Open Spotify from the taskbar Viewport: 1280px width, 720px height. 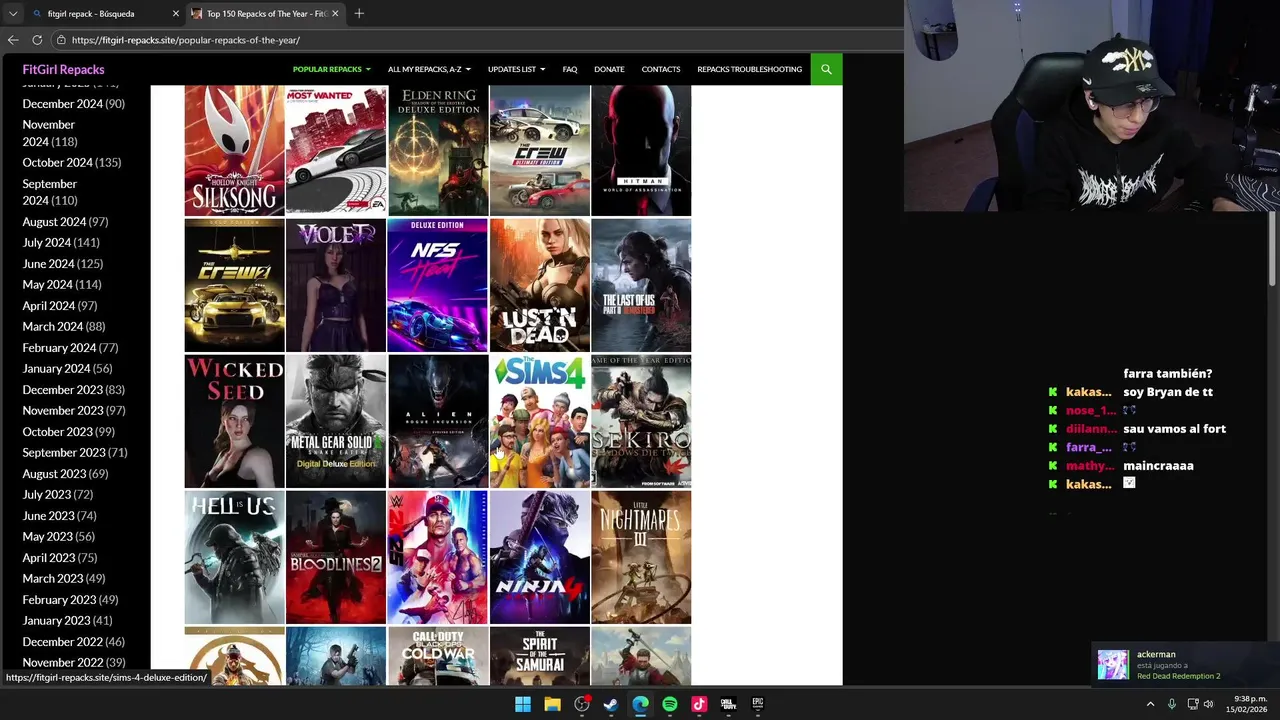pos(670,704)
